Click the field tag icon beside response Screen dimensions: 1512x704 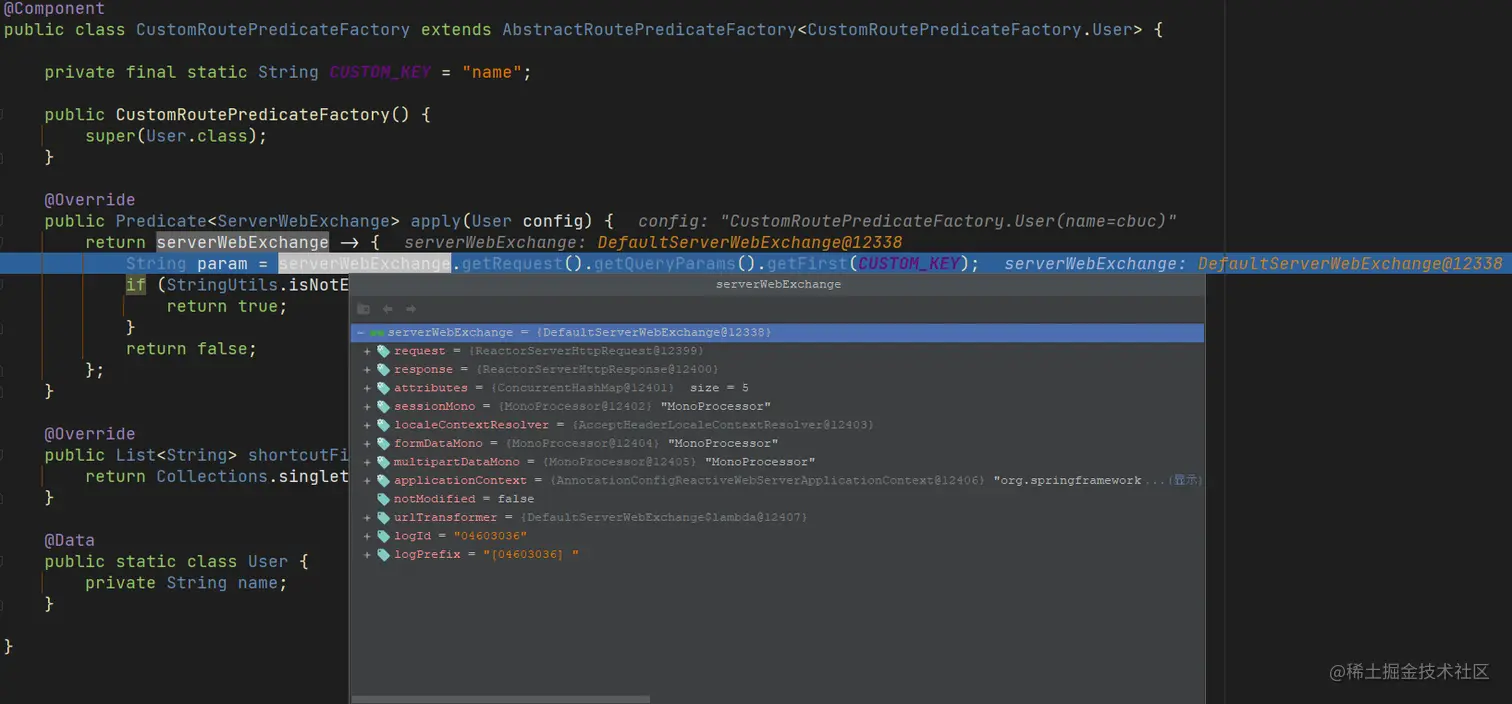point(383,370)
